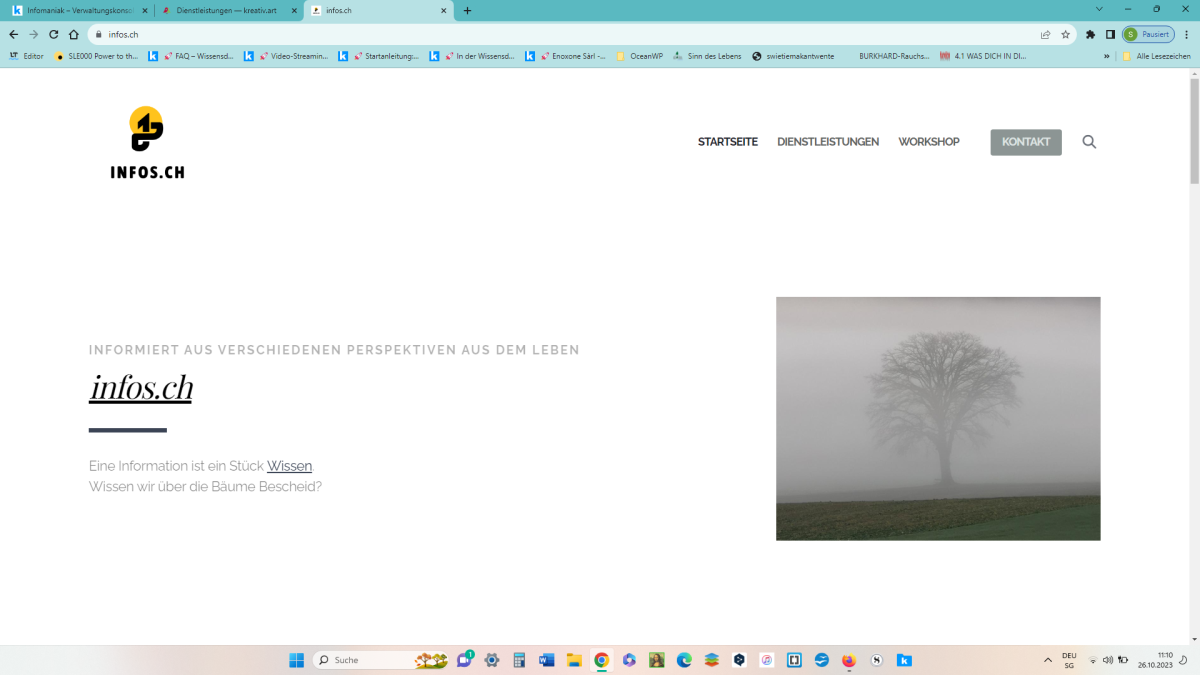1200x675 pixels.
Task: Click the share page icon in address bar
Action: coord(1046,34)
